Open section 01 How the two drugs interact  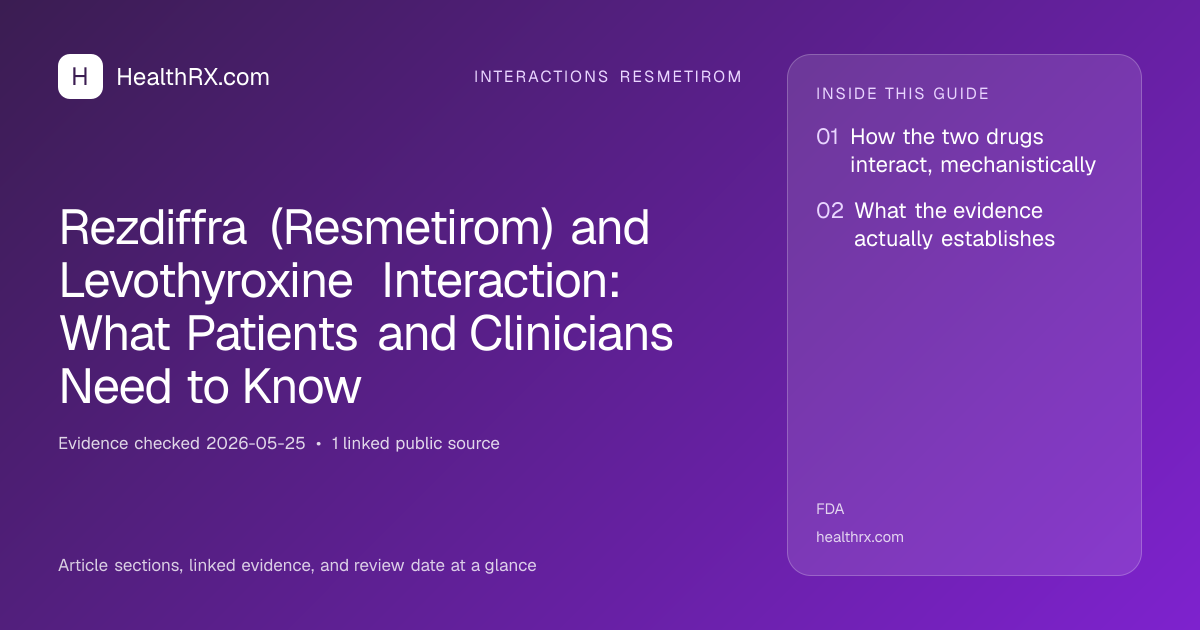coord(956,151)
